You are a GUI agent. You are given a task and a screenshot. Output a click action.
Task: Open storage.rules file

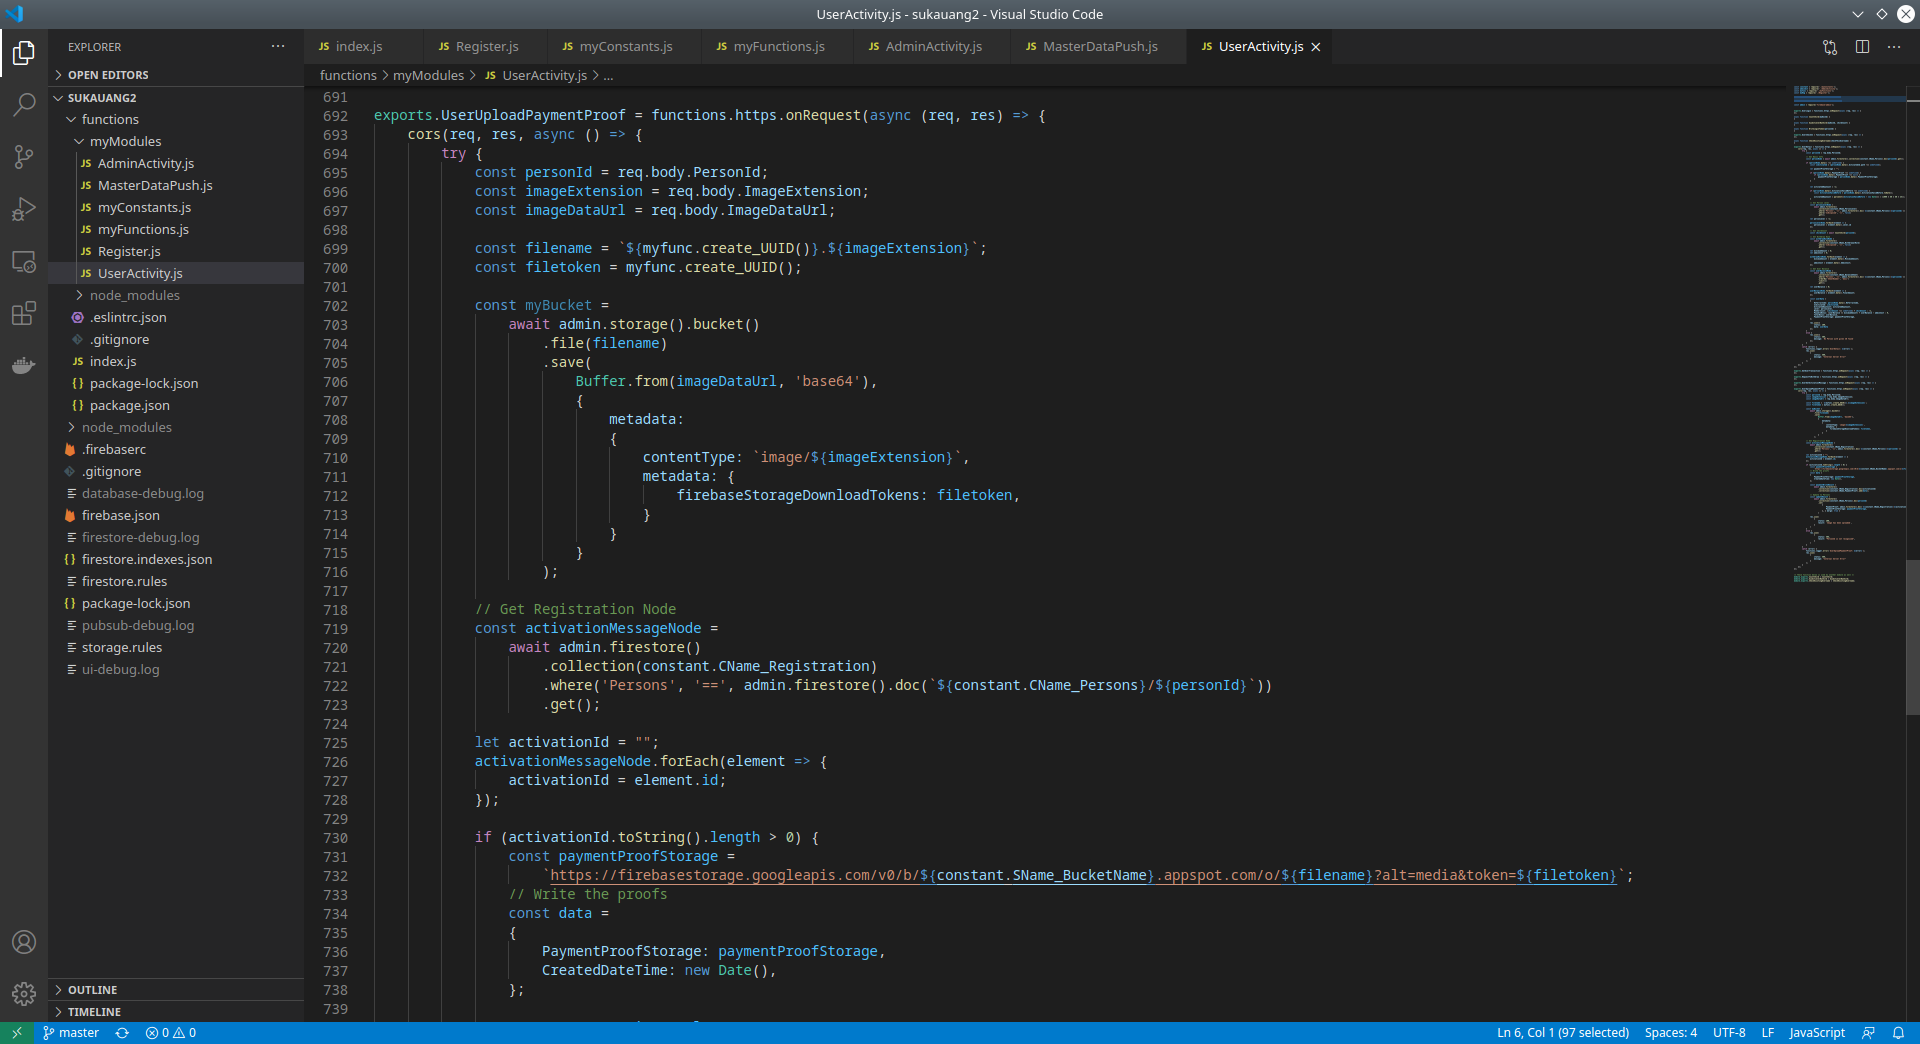[x=176, y=648]
